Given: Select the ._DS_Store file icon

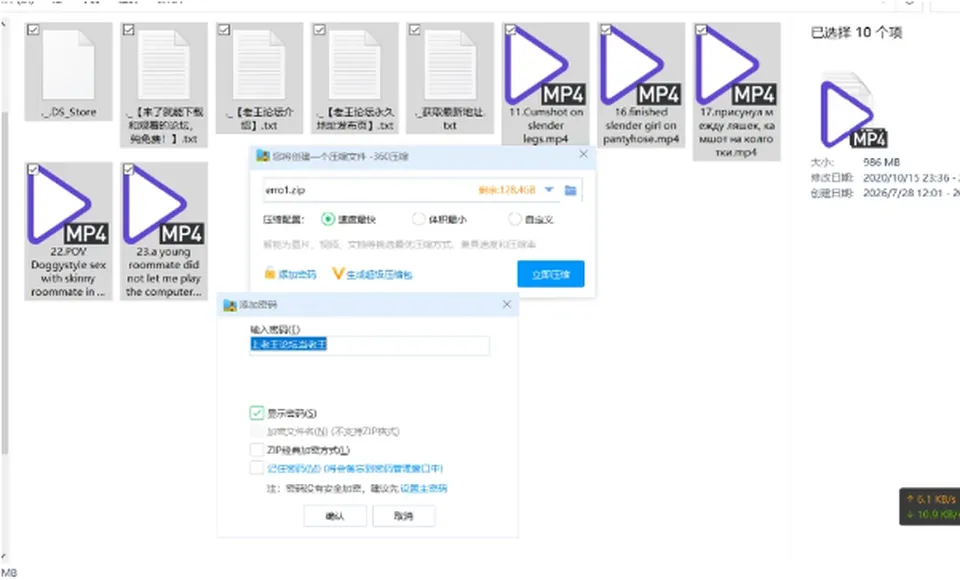Looking at the screenshot, I should pyautogui.click(x=69, y=64).
